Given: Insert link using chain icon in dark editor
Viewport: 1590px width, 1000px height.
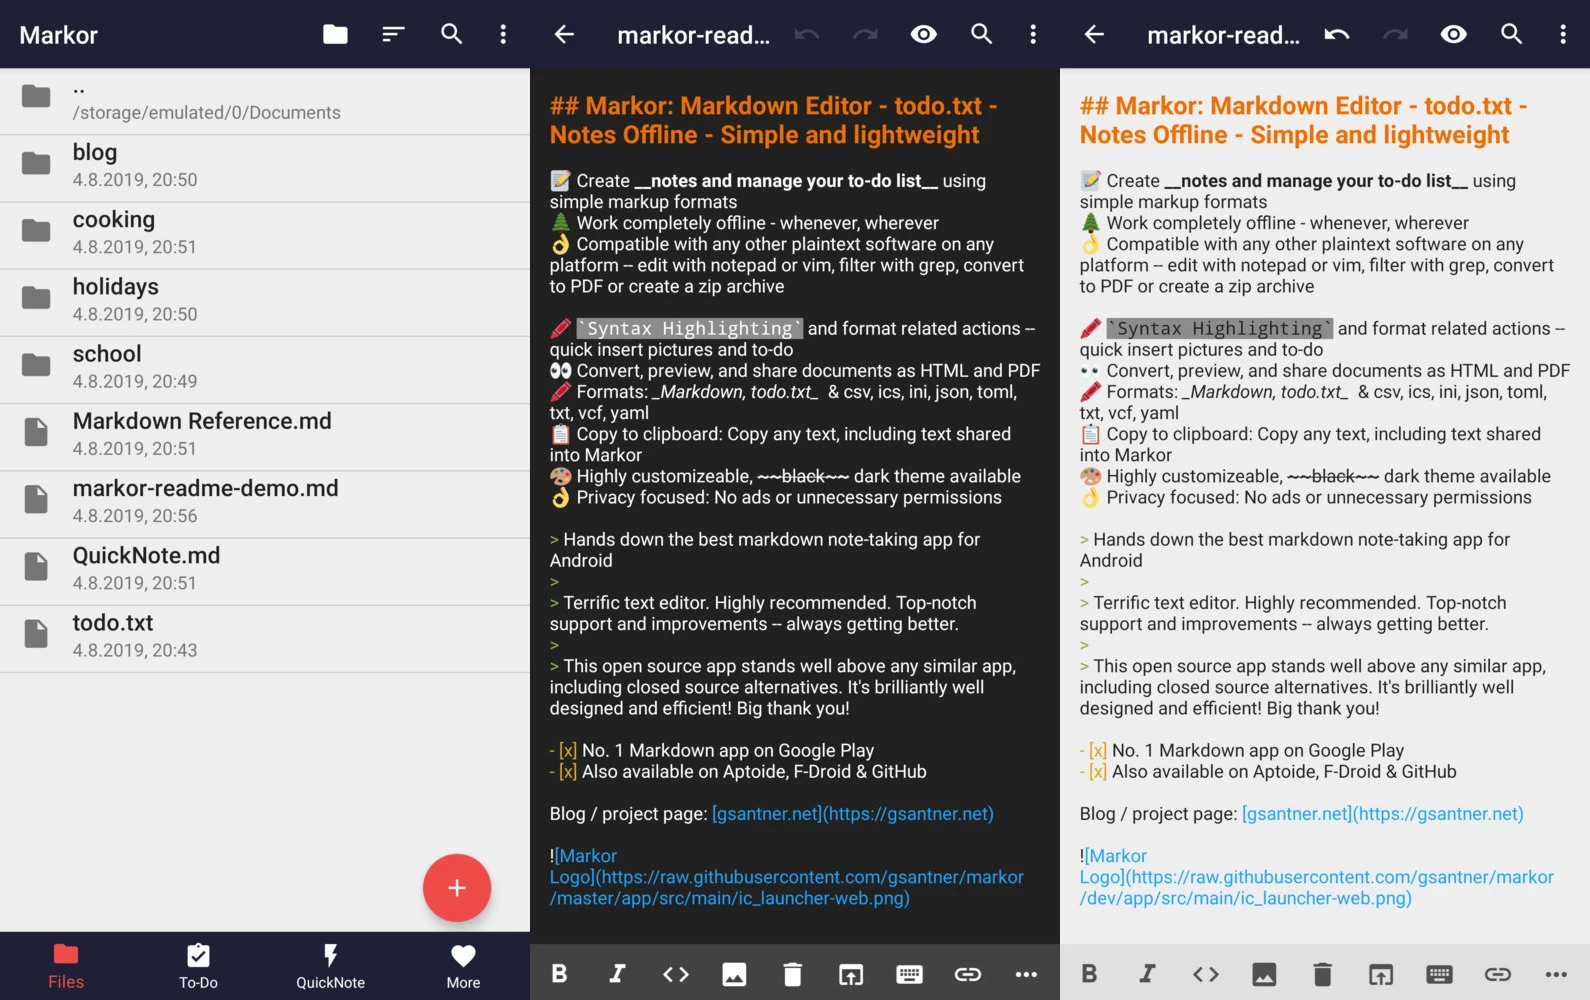Looking at the screenshot, I should coord(968,974).
